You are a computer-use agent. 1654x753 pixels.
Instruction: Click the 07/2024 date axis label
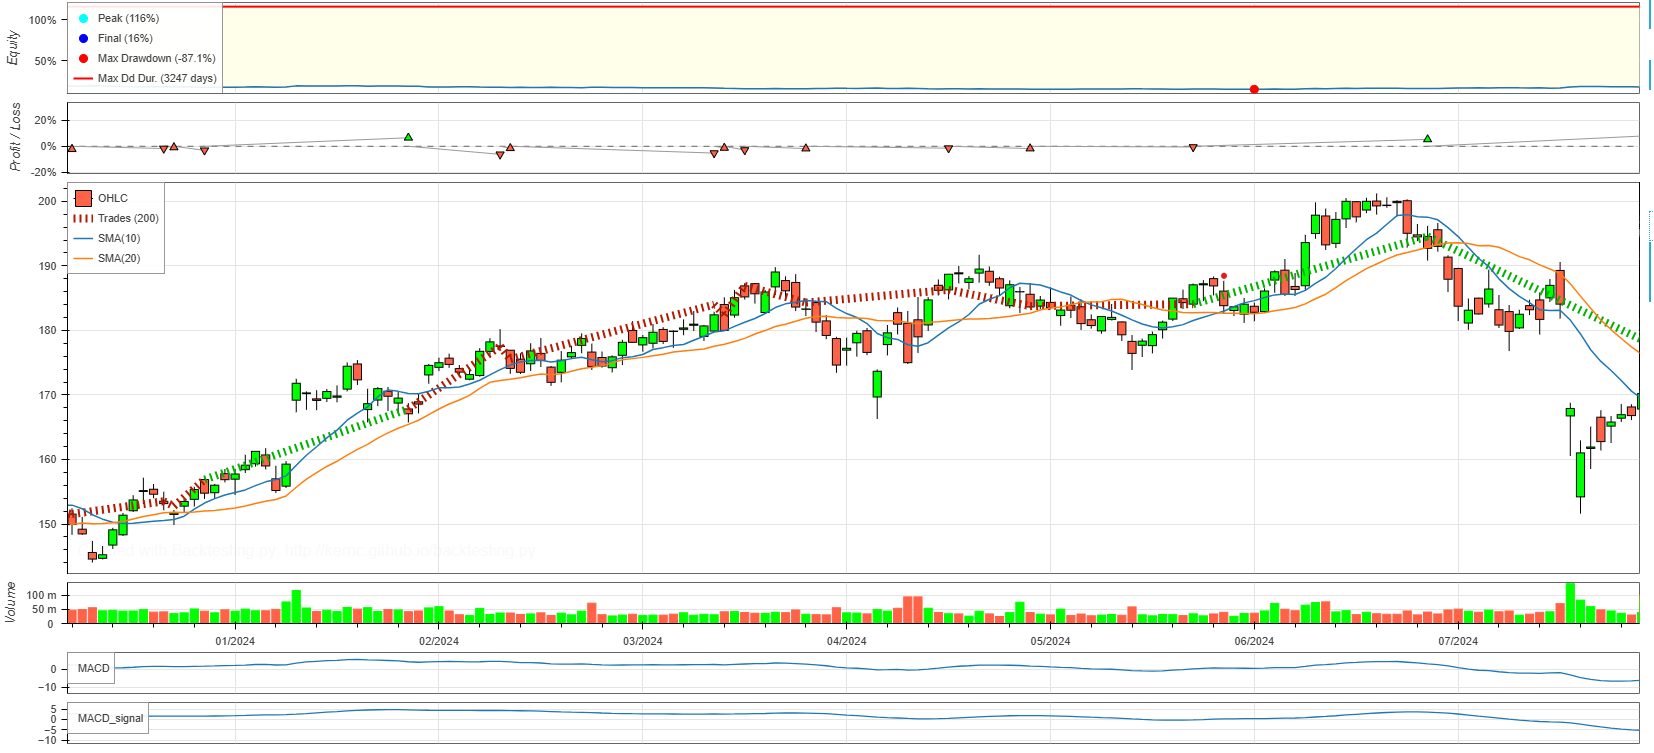(x=1457, y=641)
